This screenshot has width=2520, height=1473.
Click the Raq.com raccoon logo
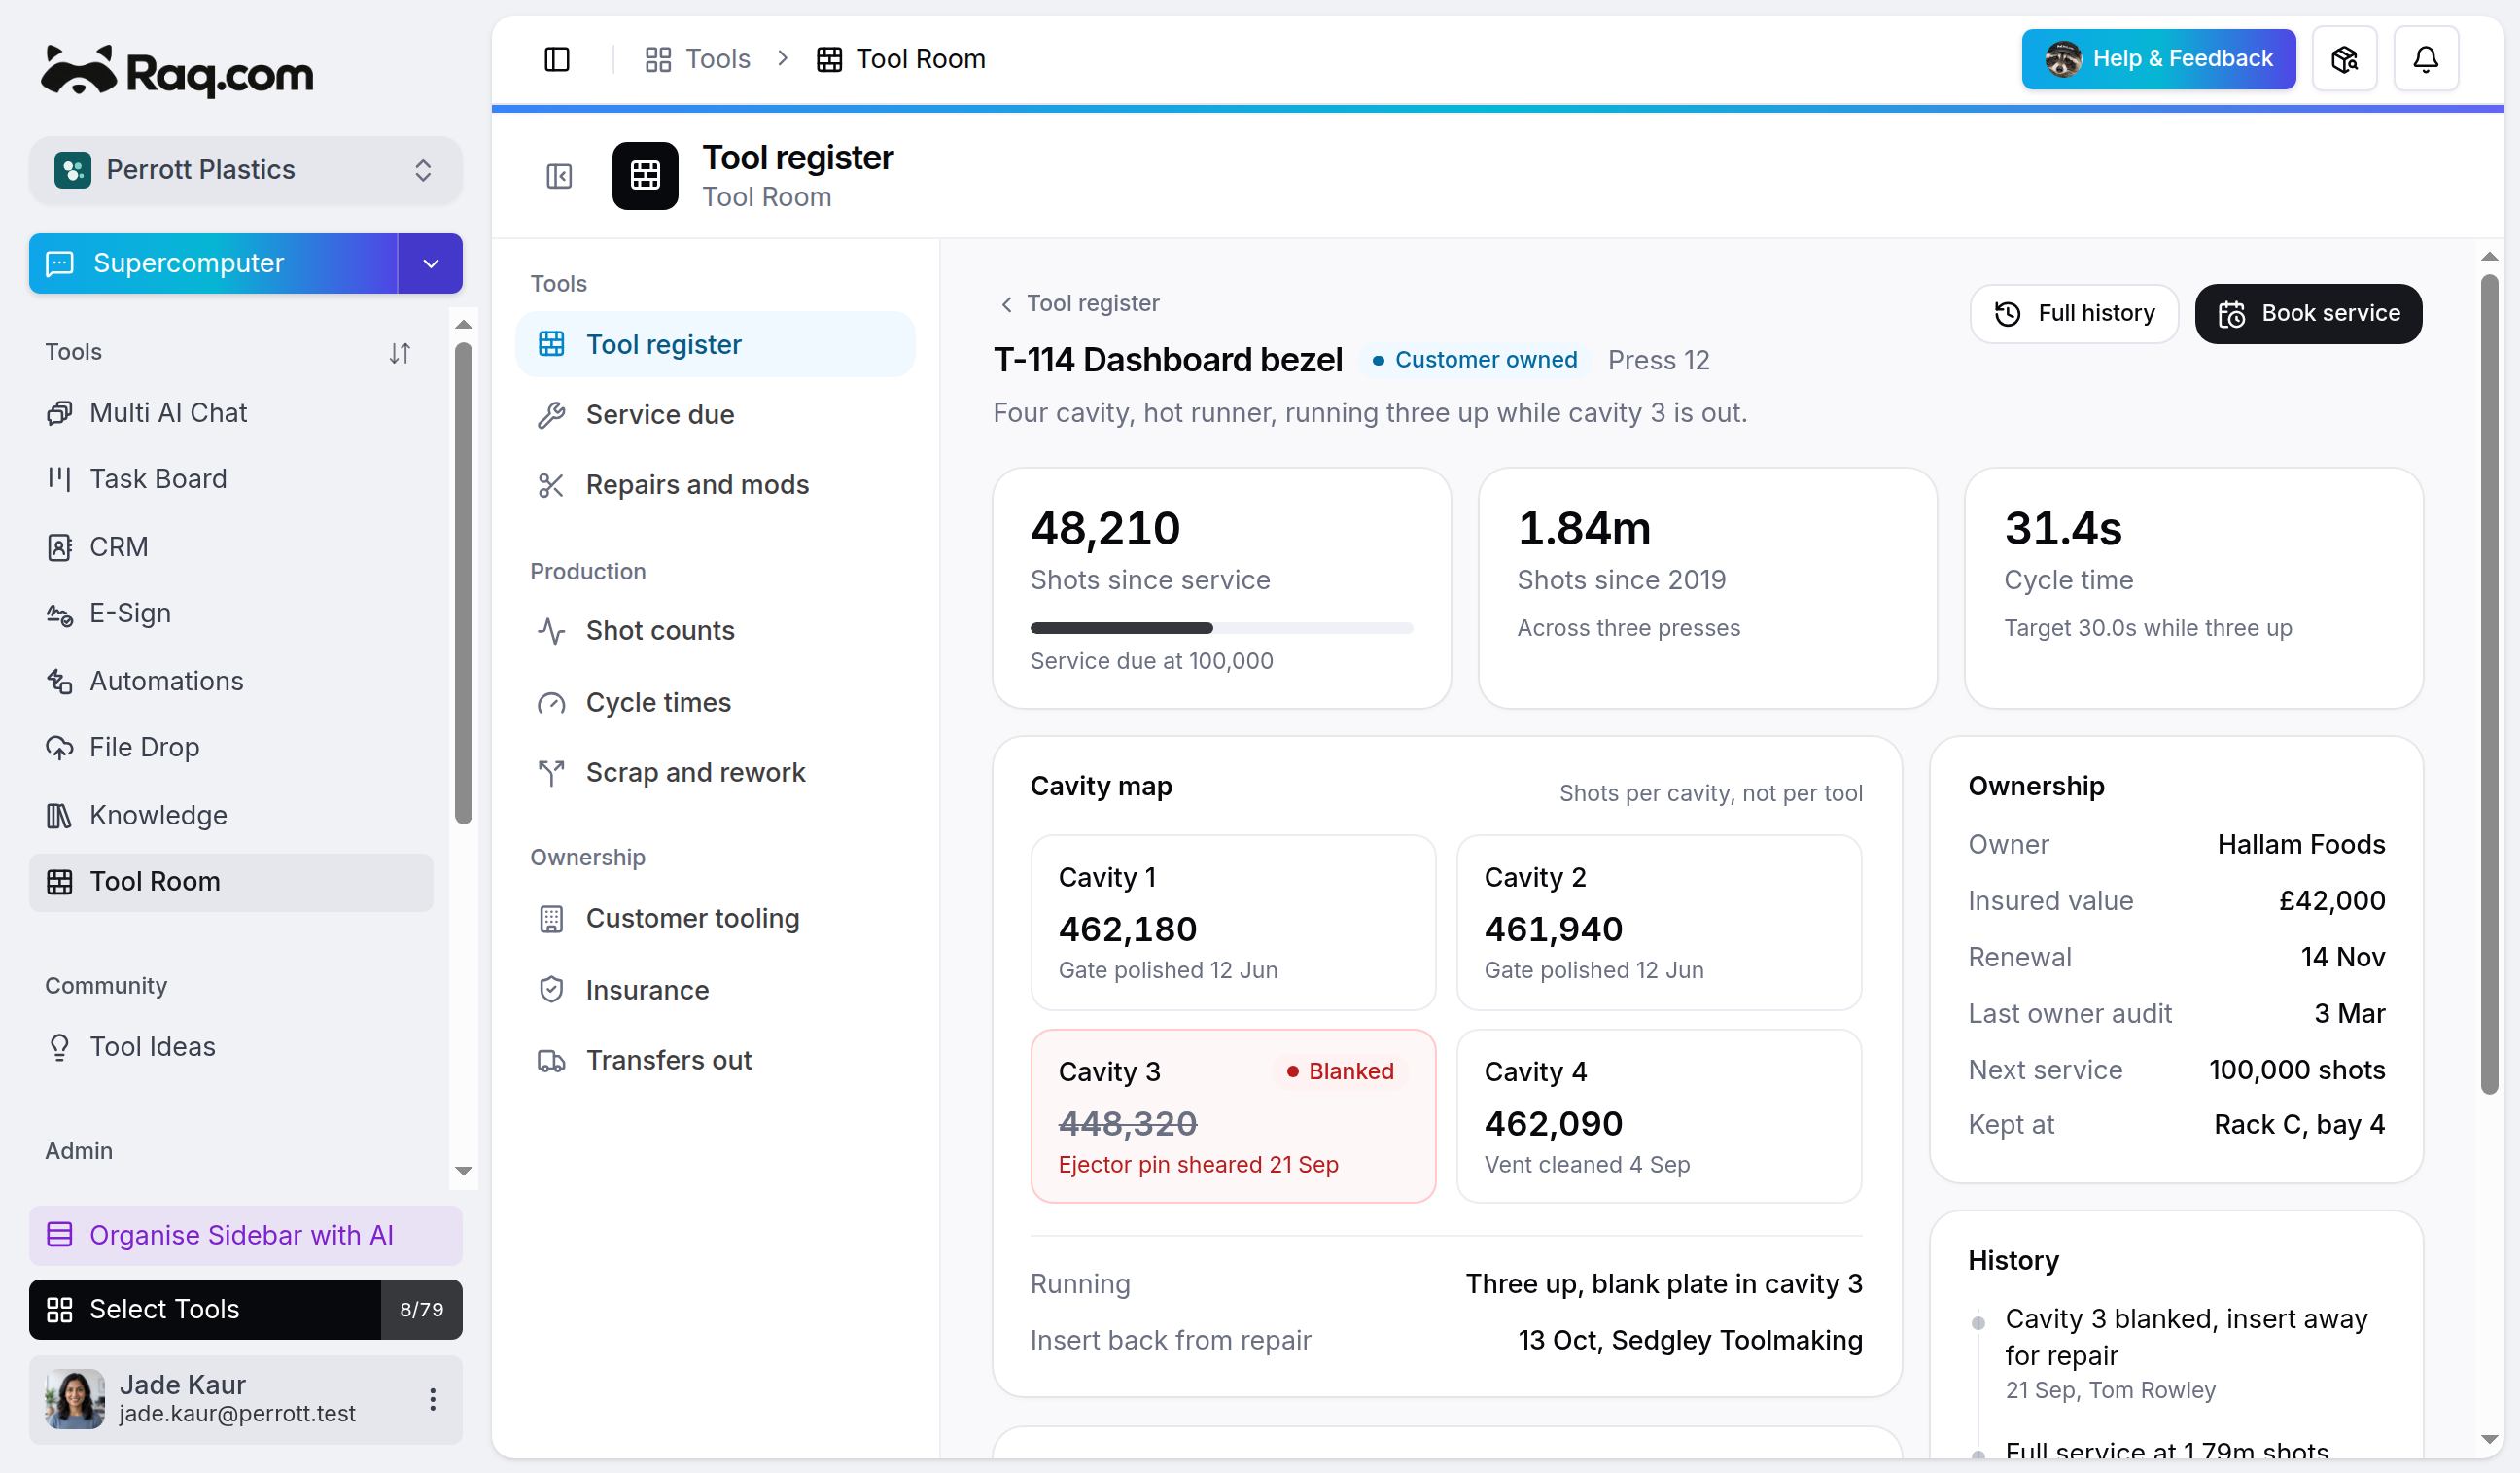pyautogui.click(x=177, y=71)
